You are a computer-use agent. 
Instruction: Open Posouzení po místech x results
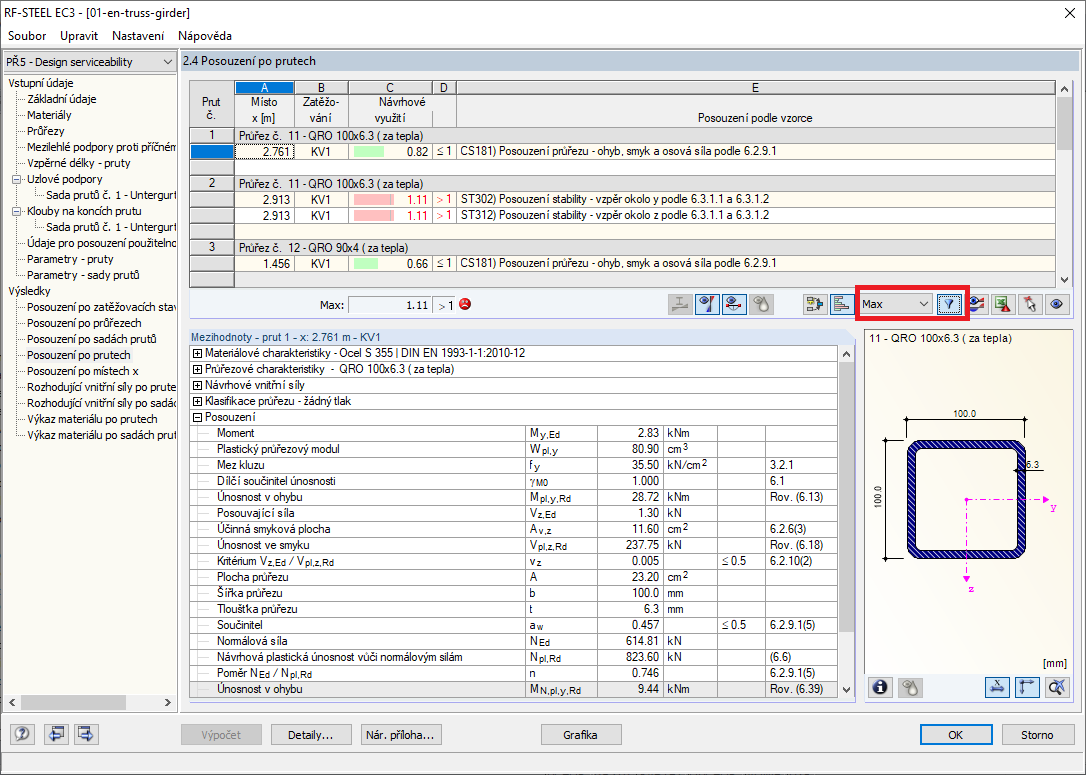pyautogui.click(x=82, y=371)
